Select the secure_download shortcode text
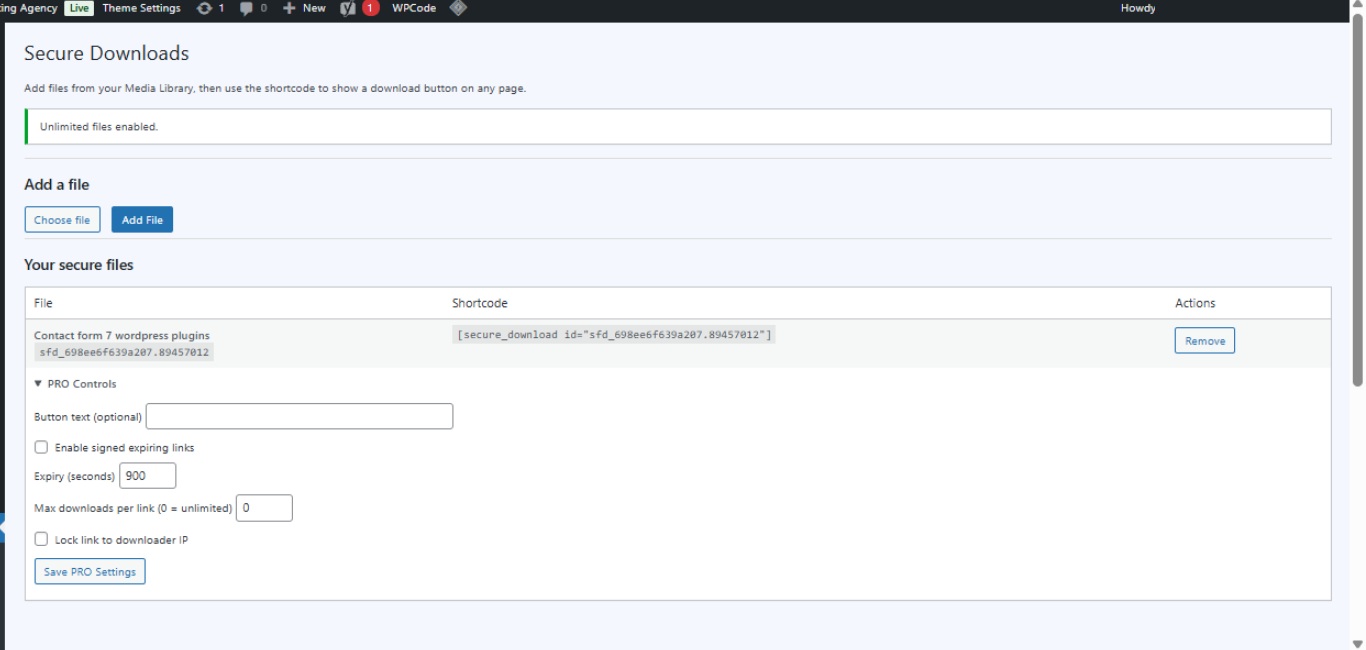 coord(614,335)
